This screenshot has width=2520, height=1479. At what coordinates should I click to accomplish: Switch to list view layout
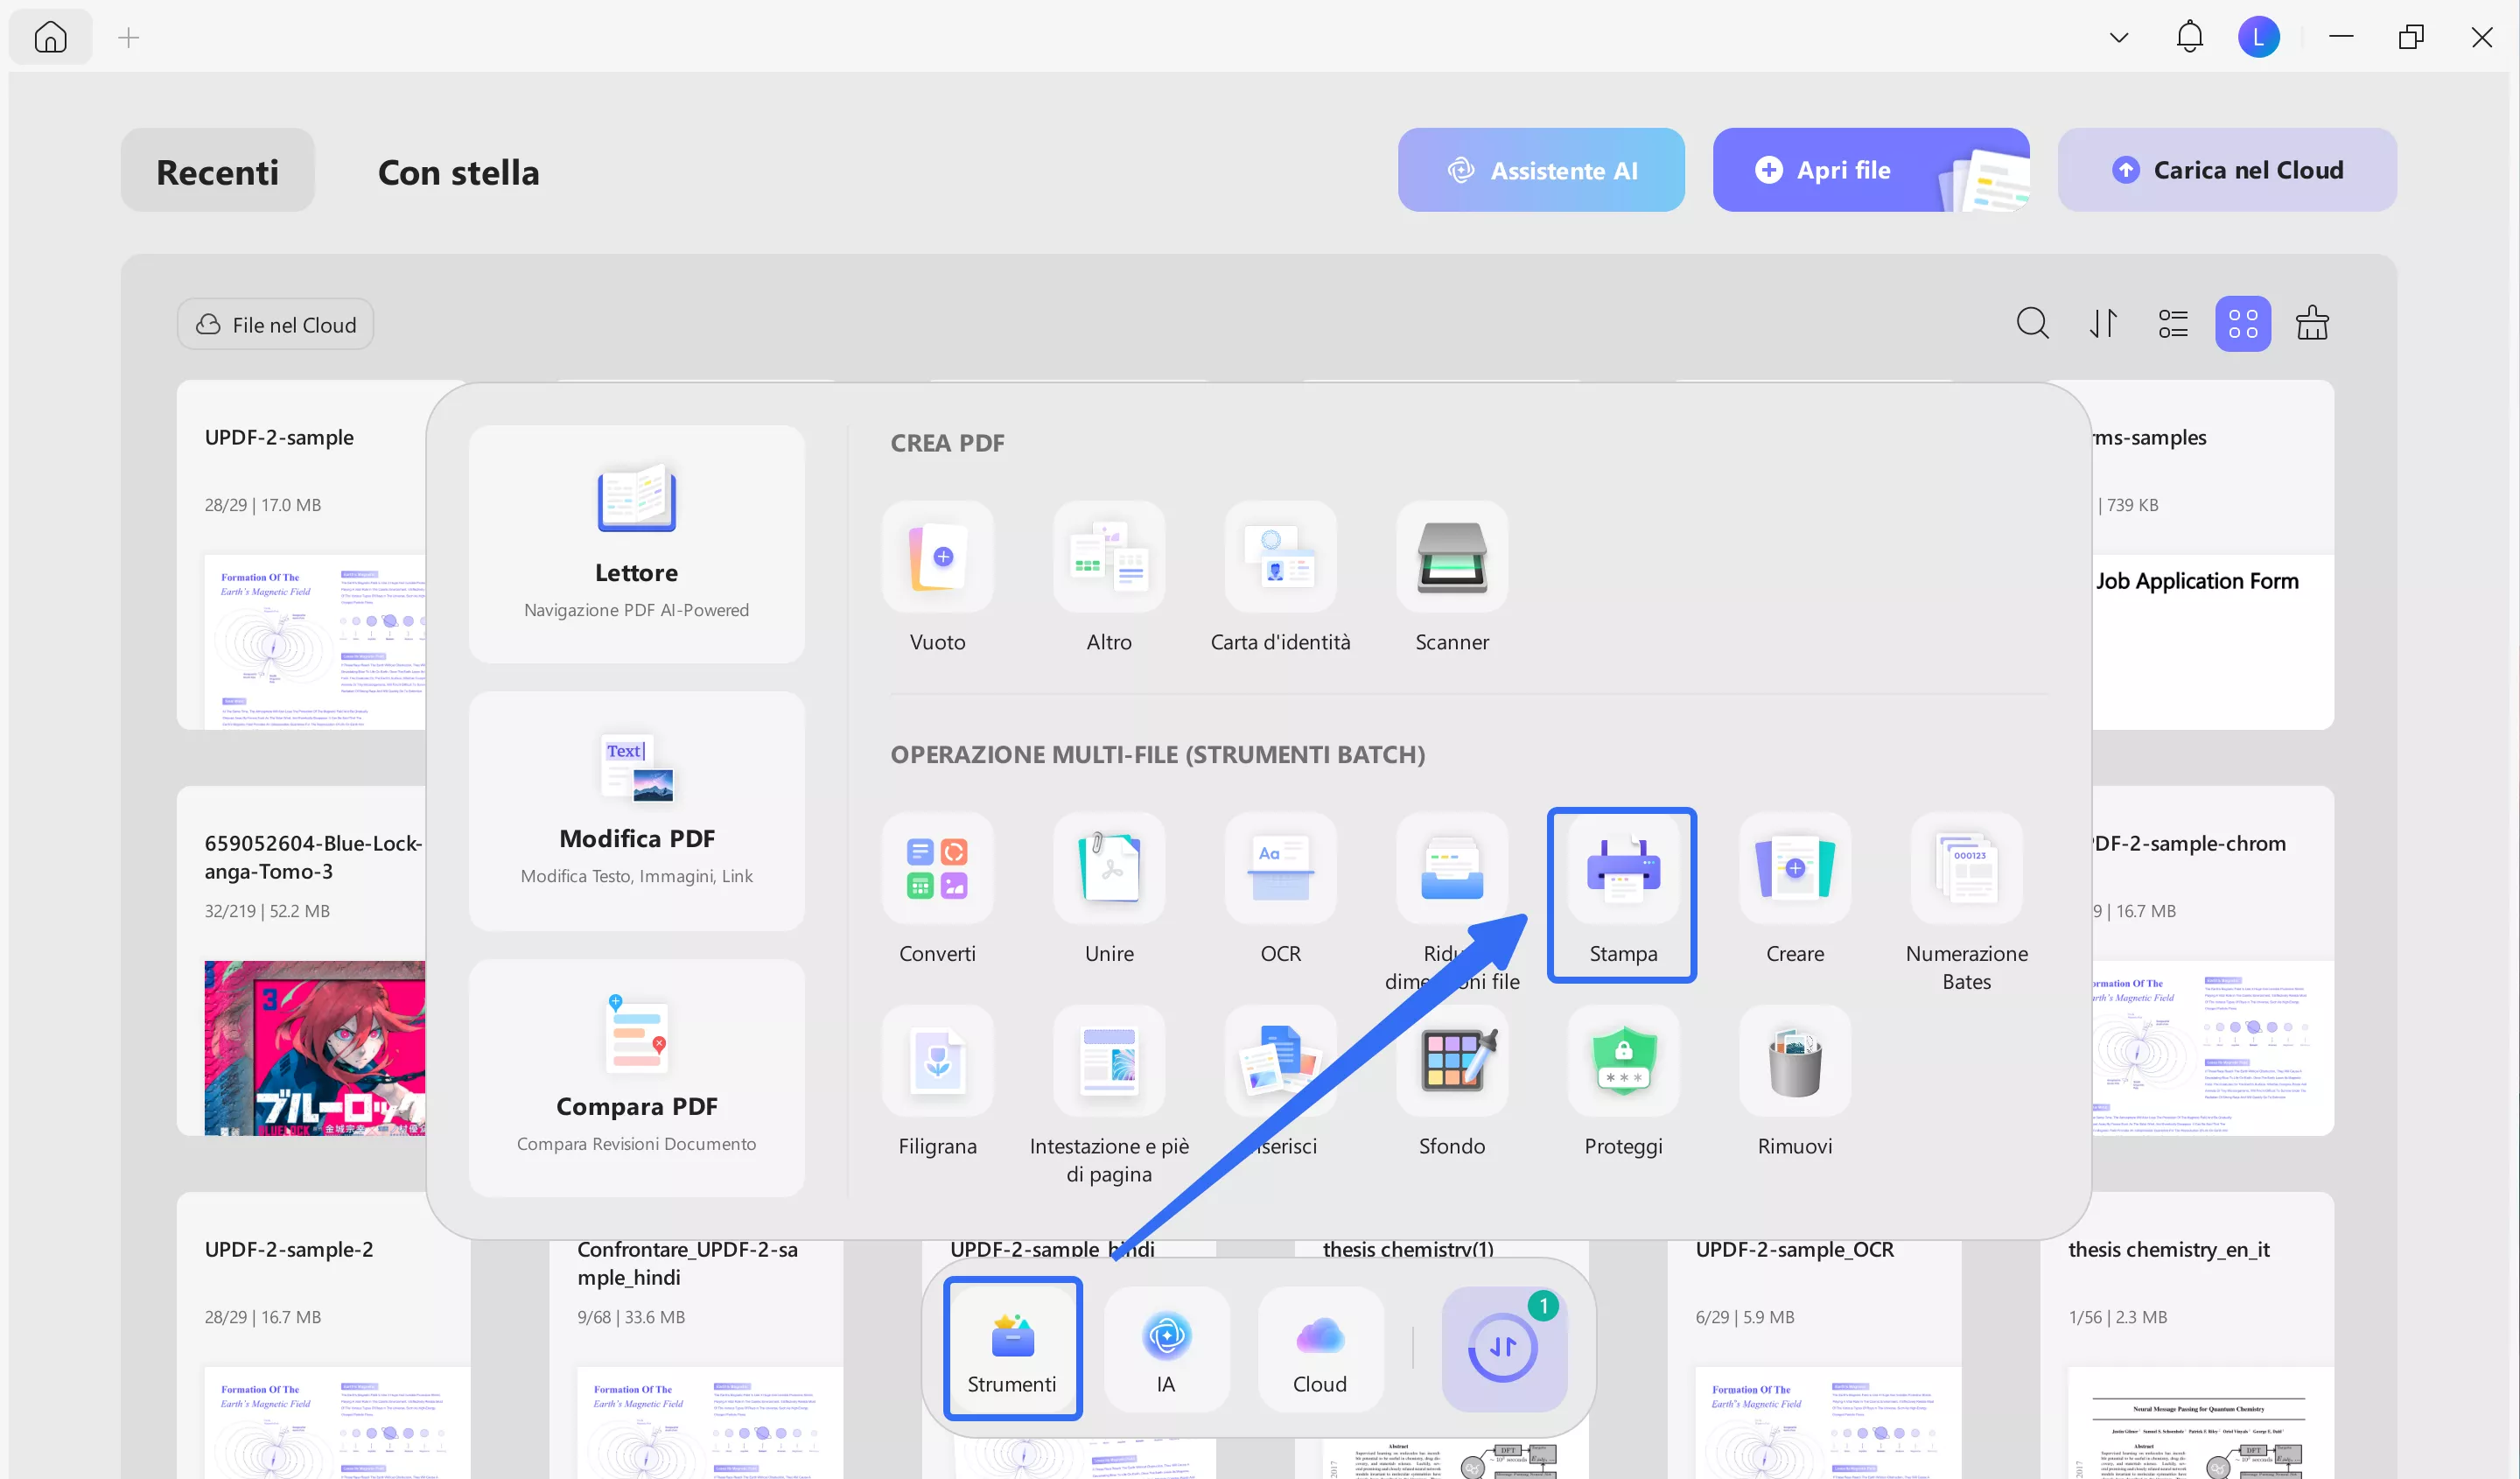click(2172, 324)
